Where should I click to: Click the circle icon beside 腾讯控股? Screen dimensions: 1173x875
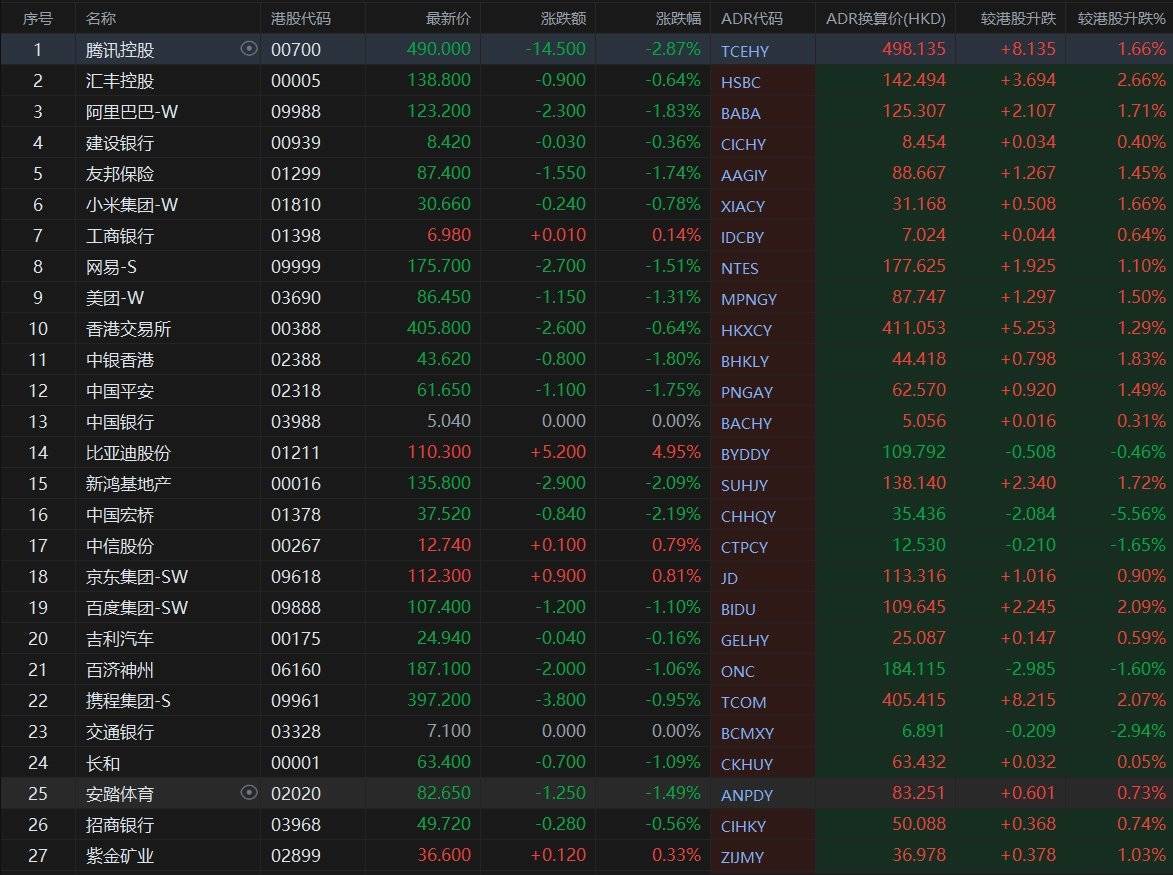pyautogui.click(x=249, y=49)
